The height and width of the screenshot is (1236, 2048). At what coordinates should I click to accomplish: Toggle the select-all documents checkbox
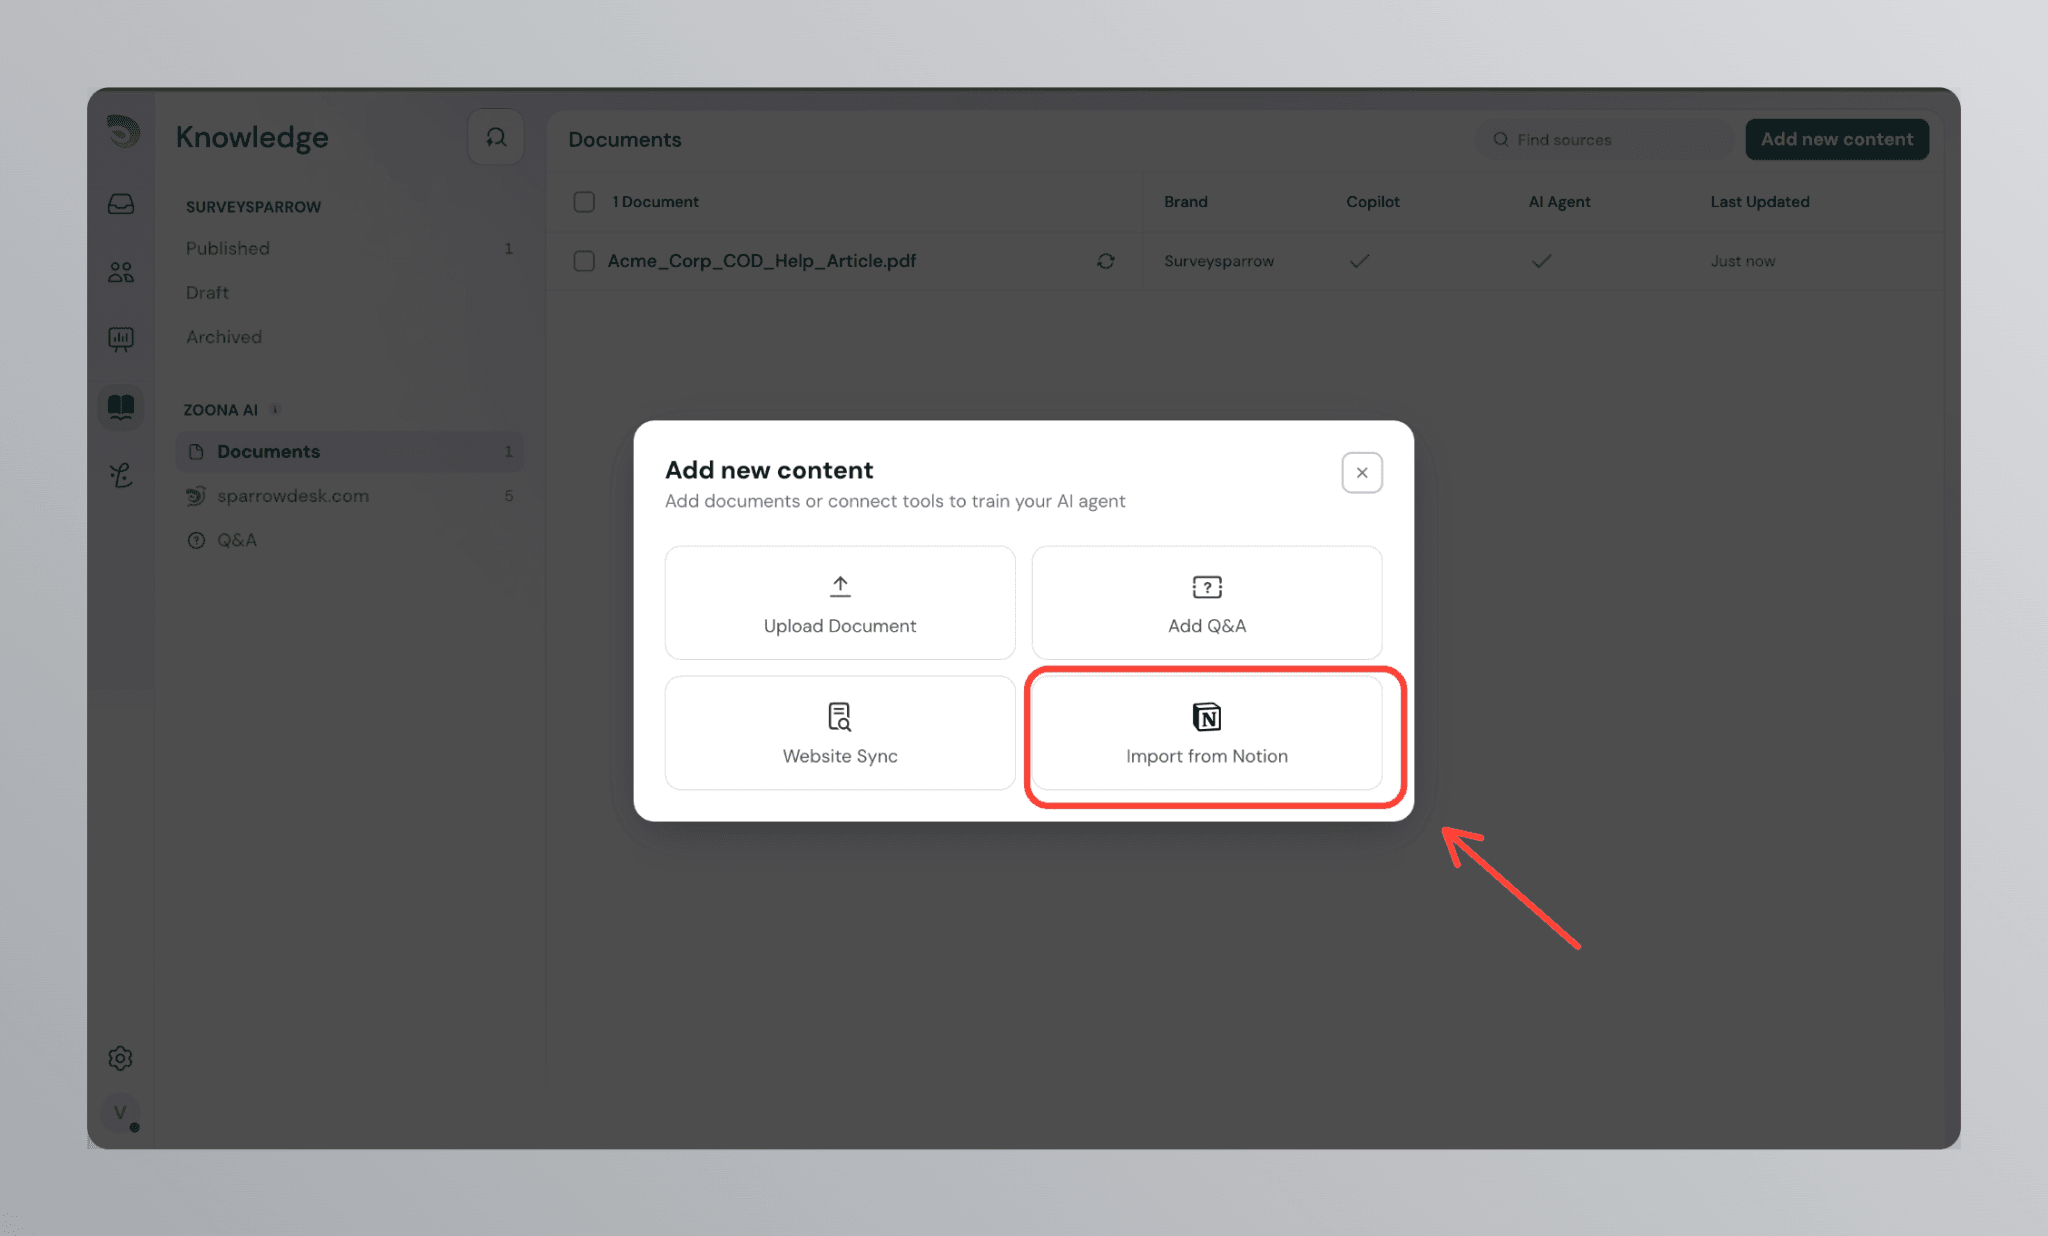point(584,202)
